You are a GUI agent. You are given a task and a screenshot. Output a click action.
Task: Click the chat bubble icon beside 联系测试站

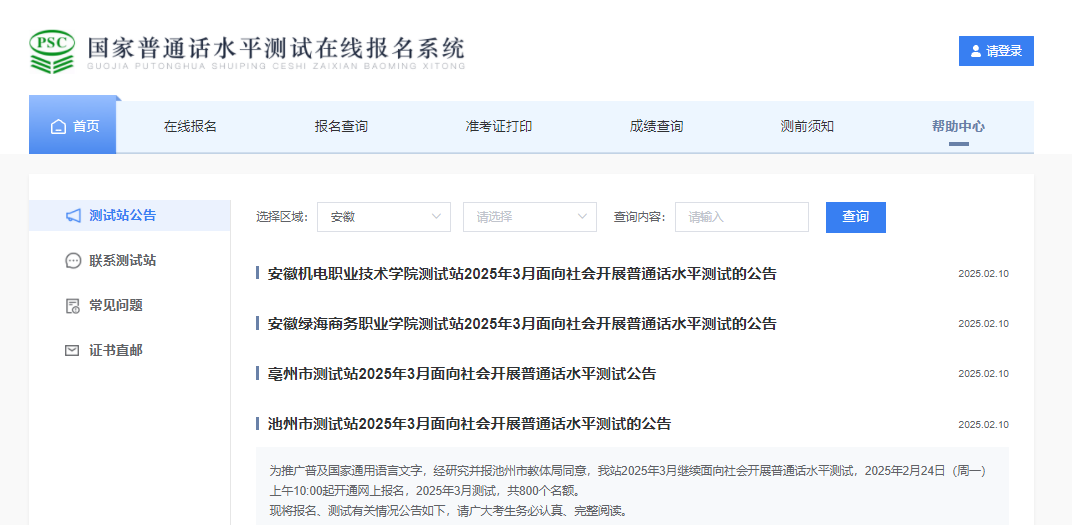coord(73,261)
